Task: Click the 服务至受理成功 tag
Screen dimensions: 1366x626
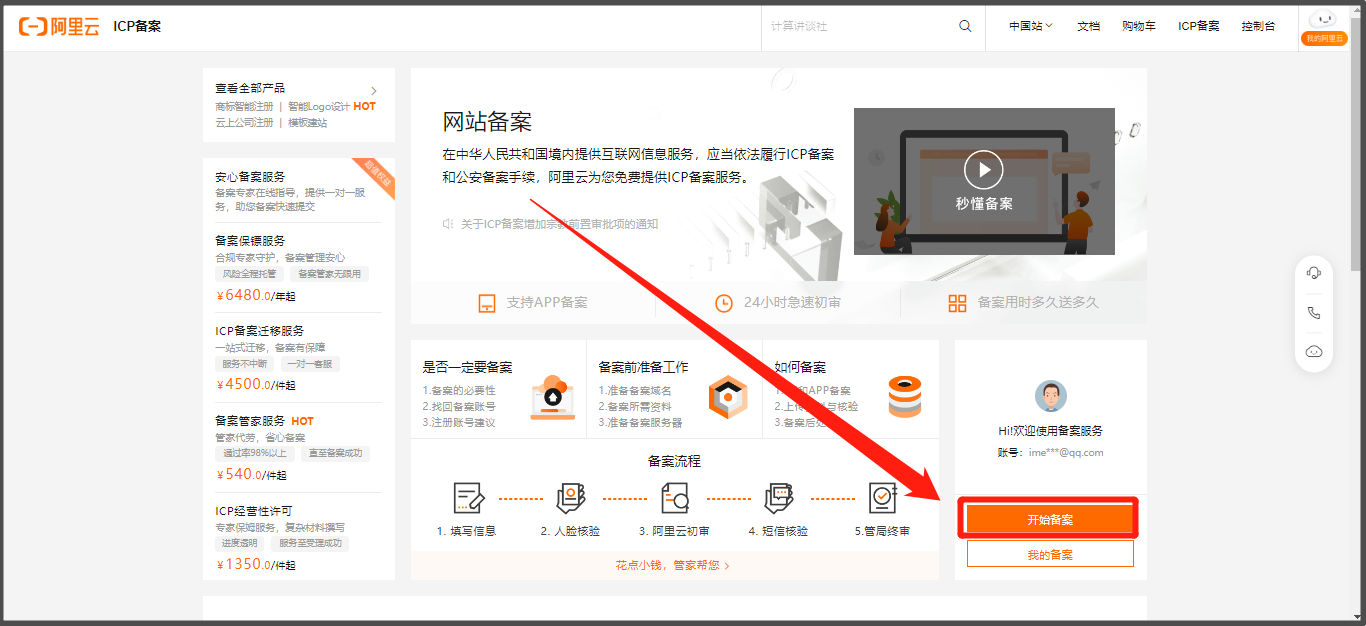Action: point(310,543)
